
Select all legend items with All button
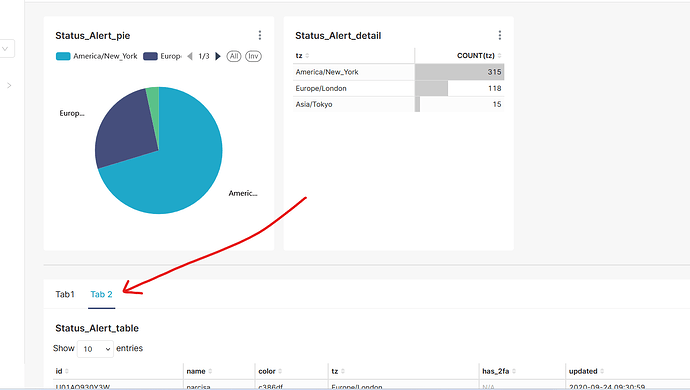click(234, 56)
